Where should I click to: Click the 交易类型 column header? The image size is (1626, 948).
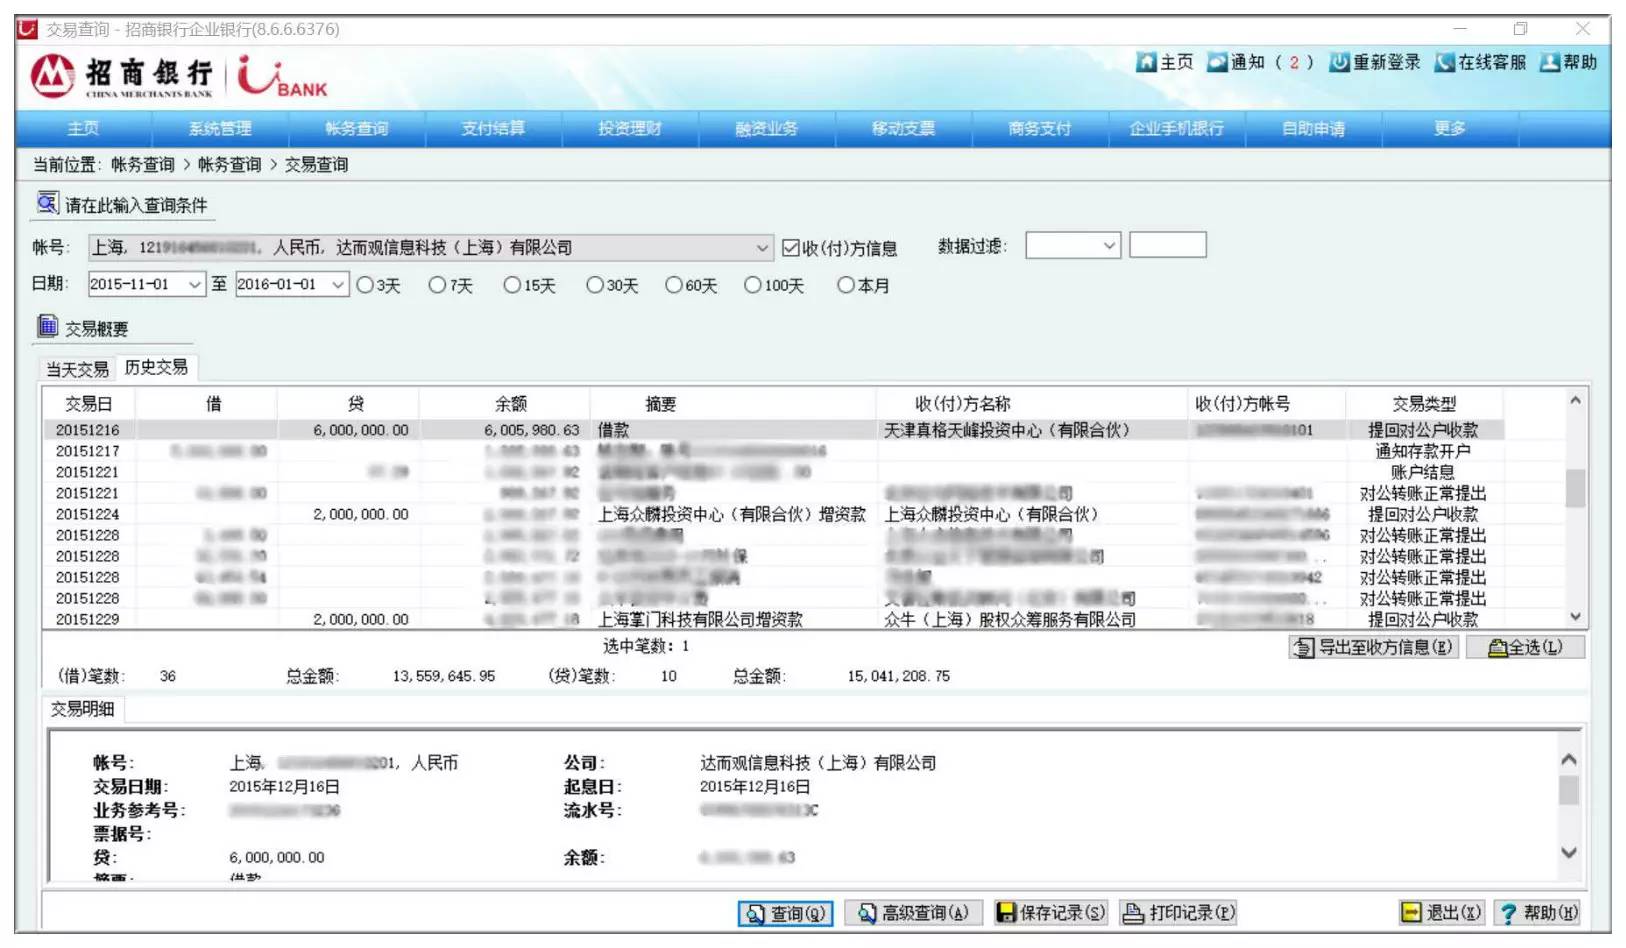tap(1424, 404)
